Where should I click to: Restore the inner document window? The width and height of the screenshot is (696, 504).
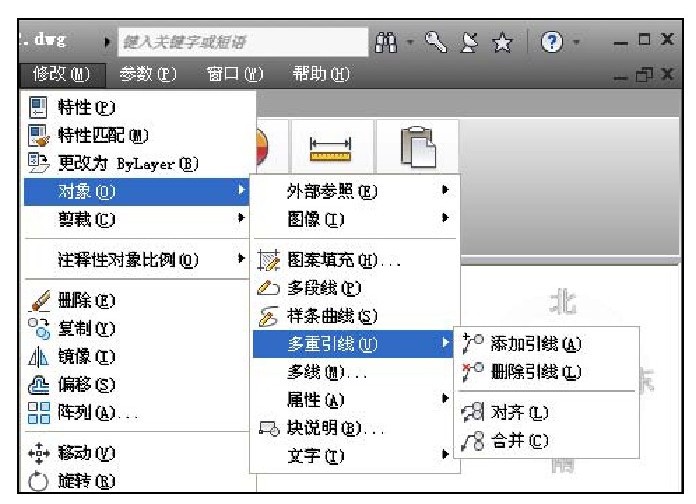(645, 74)
